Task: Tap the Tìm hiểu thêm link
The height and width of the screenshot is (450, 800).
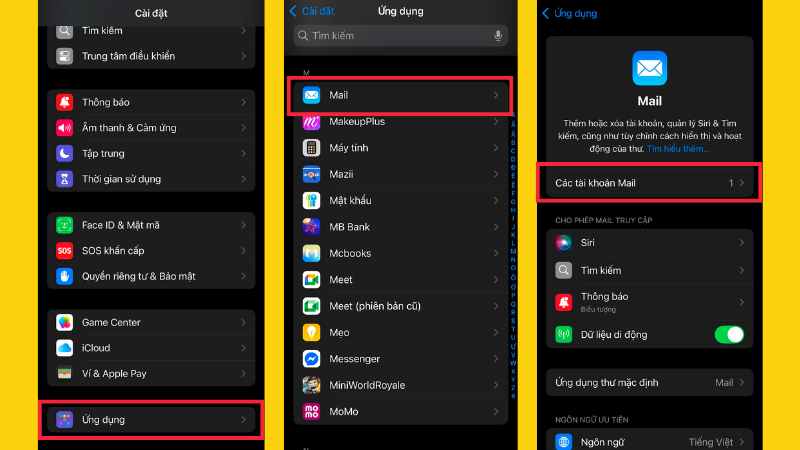Action: [678, 148]
